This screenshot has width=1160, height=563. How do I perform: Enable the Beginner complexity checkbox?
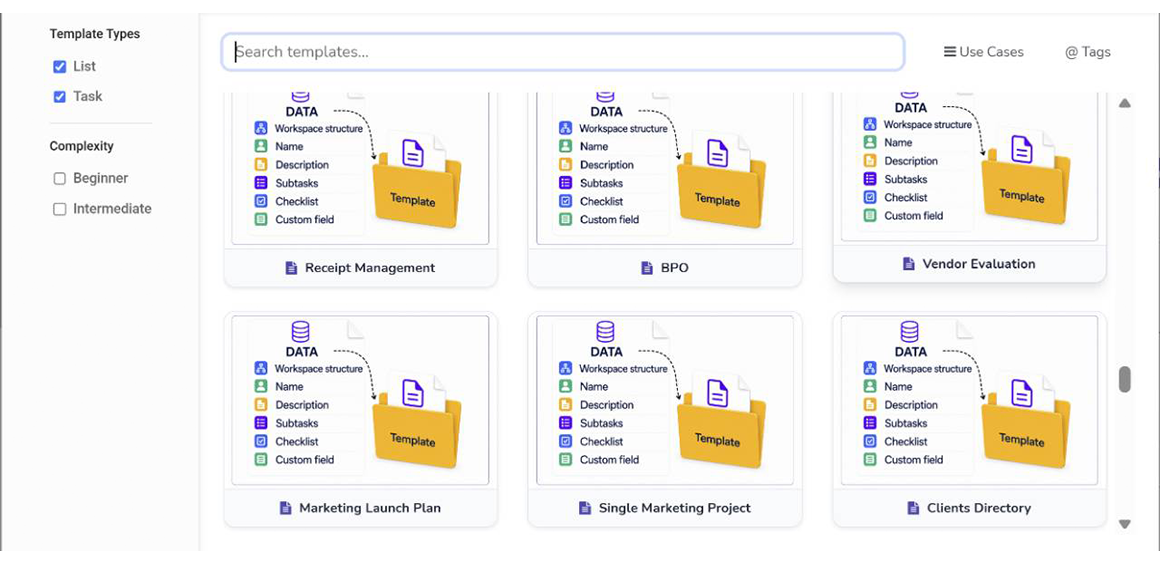click(x=60, y=178)
